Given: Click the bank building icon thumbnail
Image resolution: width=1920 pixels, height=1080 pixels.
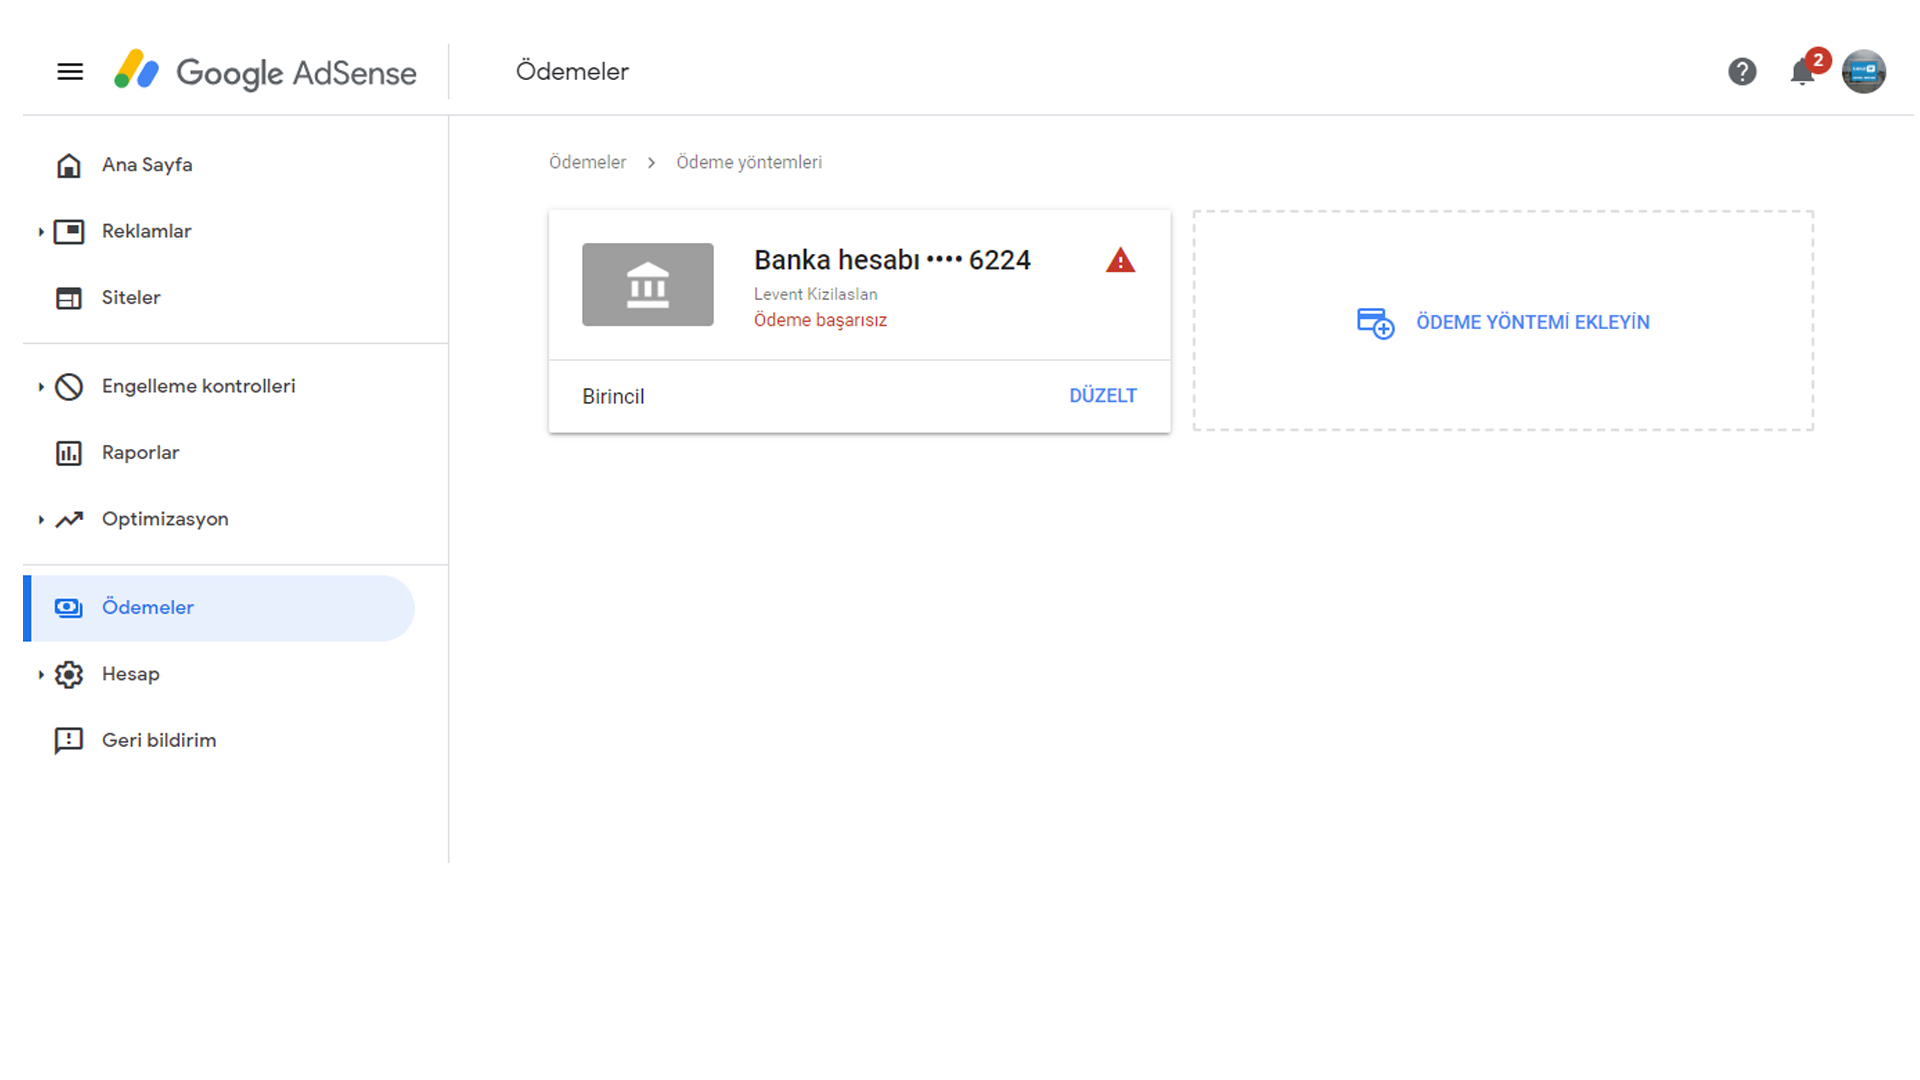Looking at the screenshot, I should [648, 285].
